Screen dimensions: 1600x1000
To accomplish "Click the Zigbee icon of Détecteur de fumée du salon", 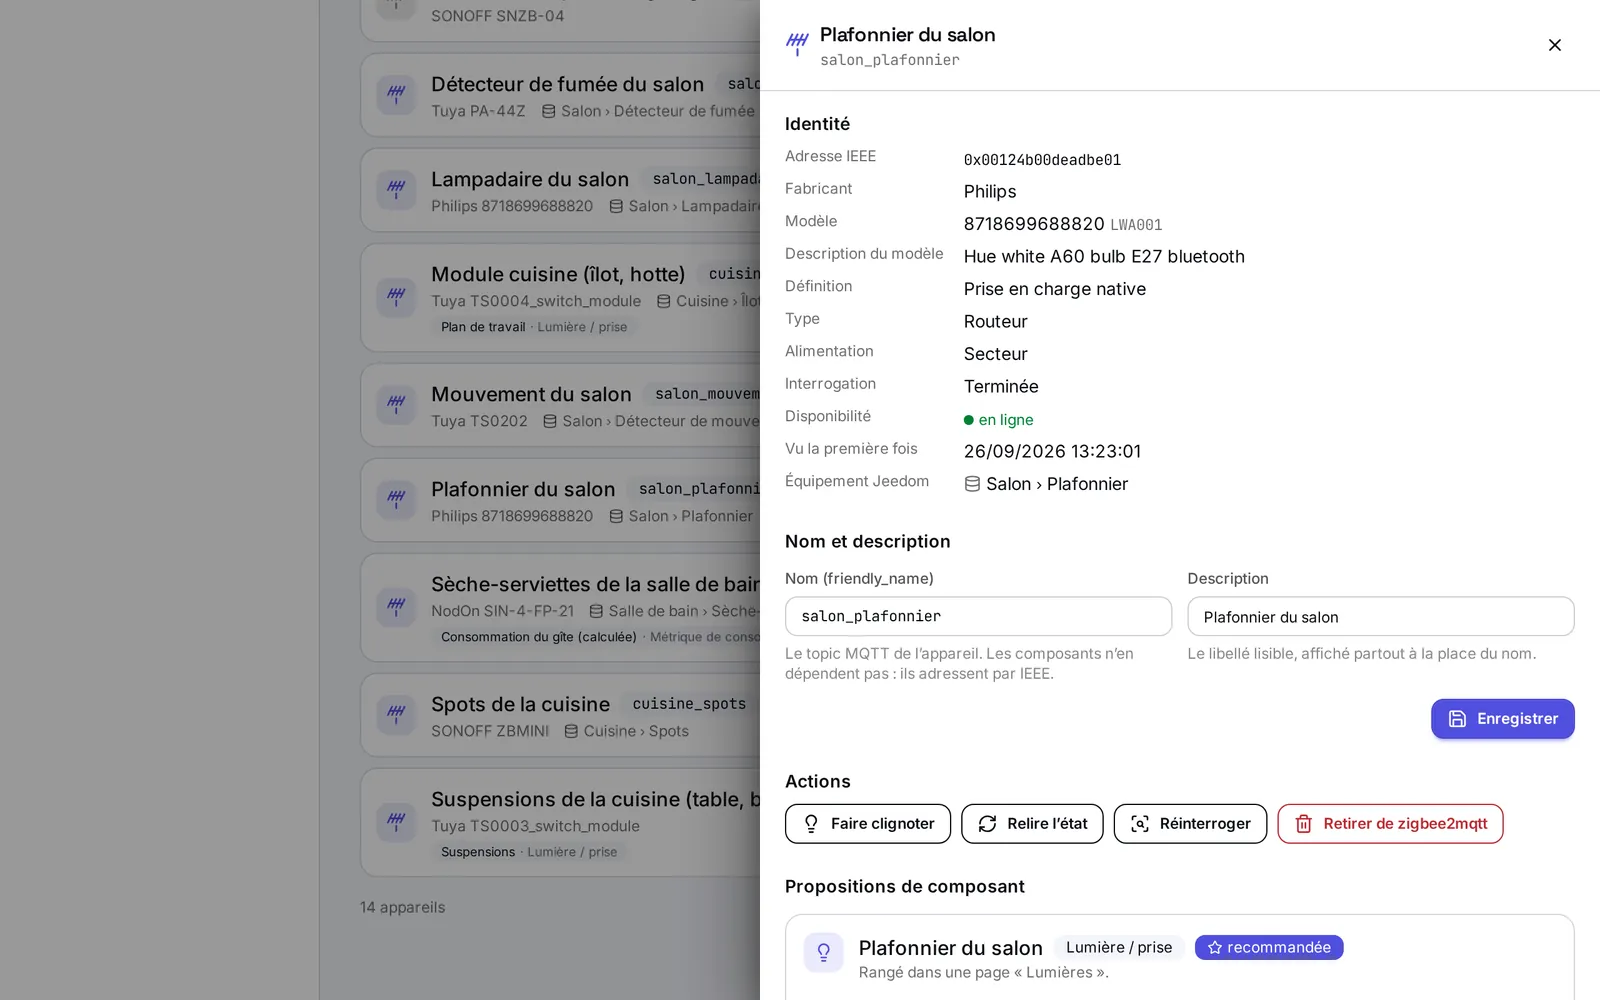I will click(x=396, y=95).
